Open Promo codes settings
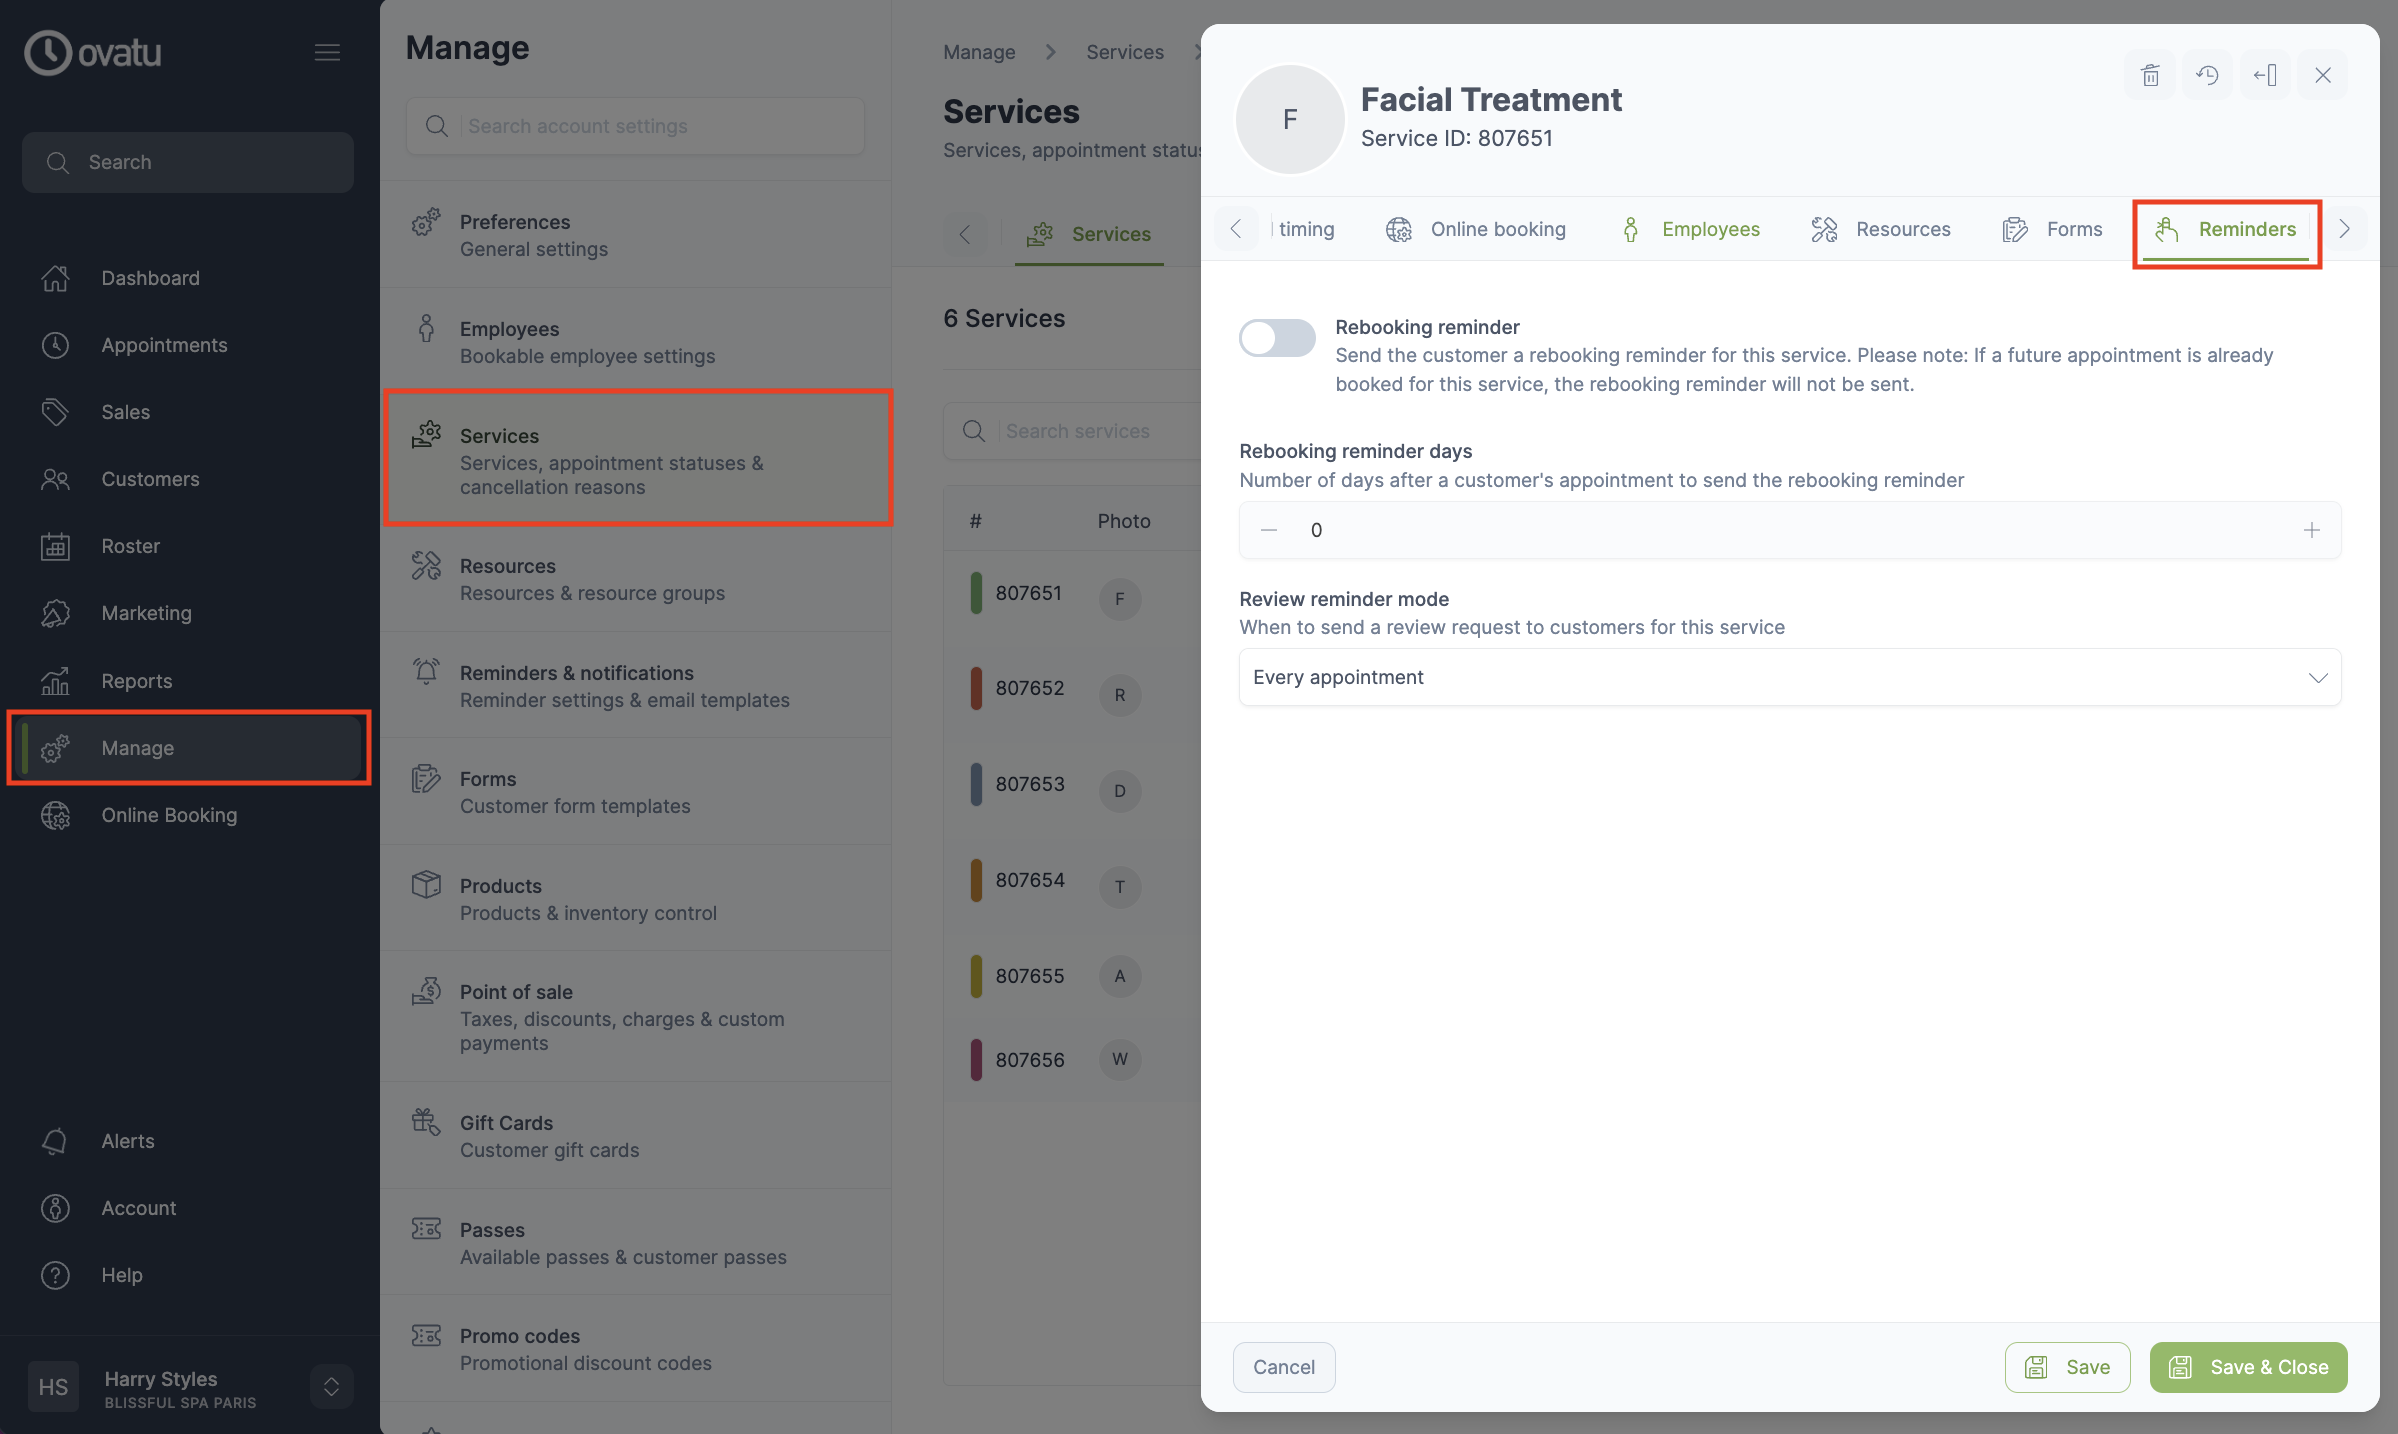This screenshot has width=2398, height=1434. coord(636,1349)
